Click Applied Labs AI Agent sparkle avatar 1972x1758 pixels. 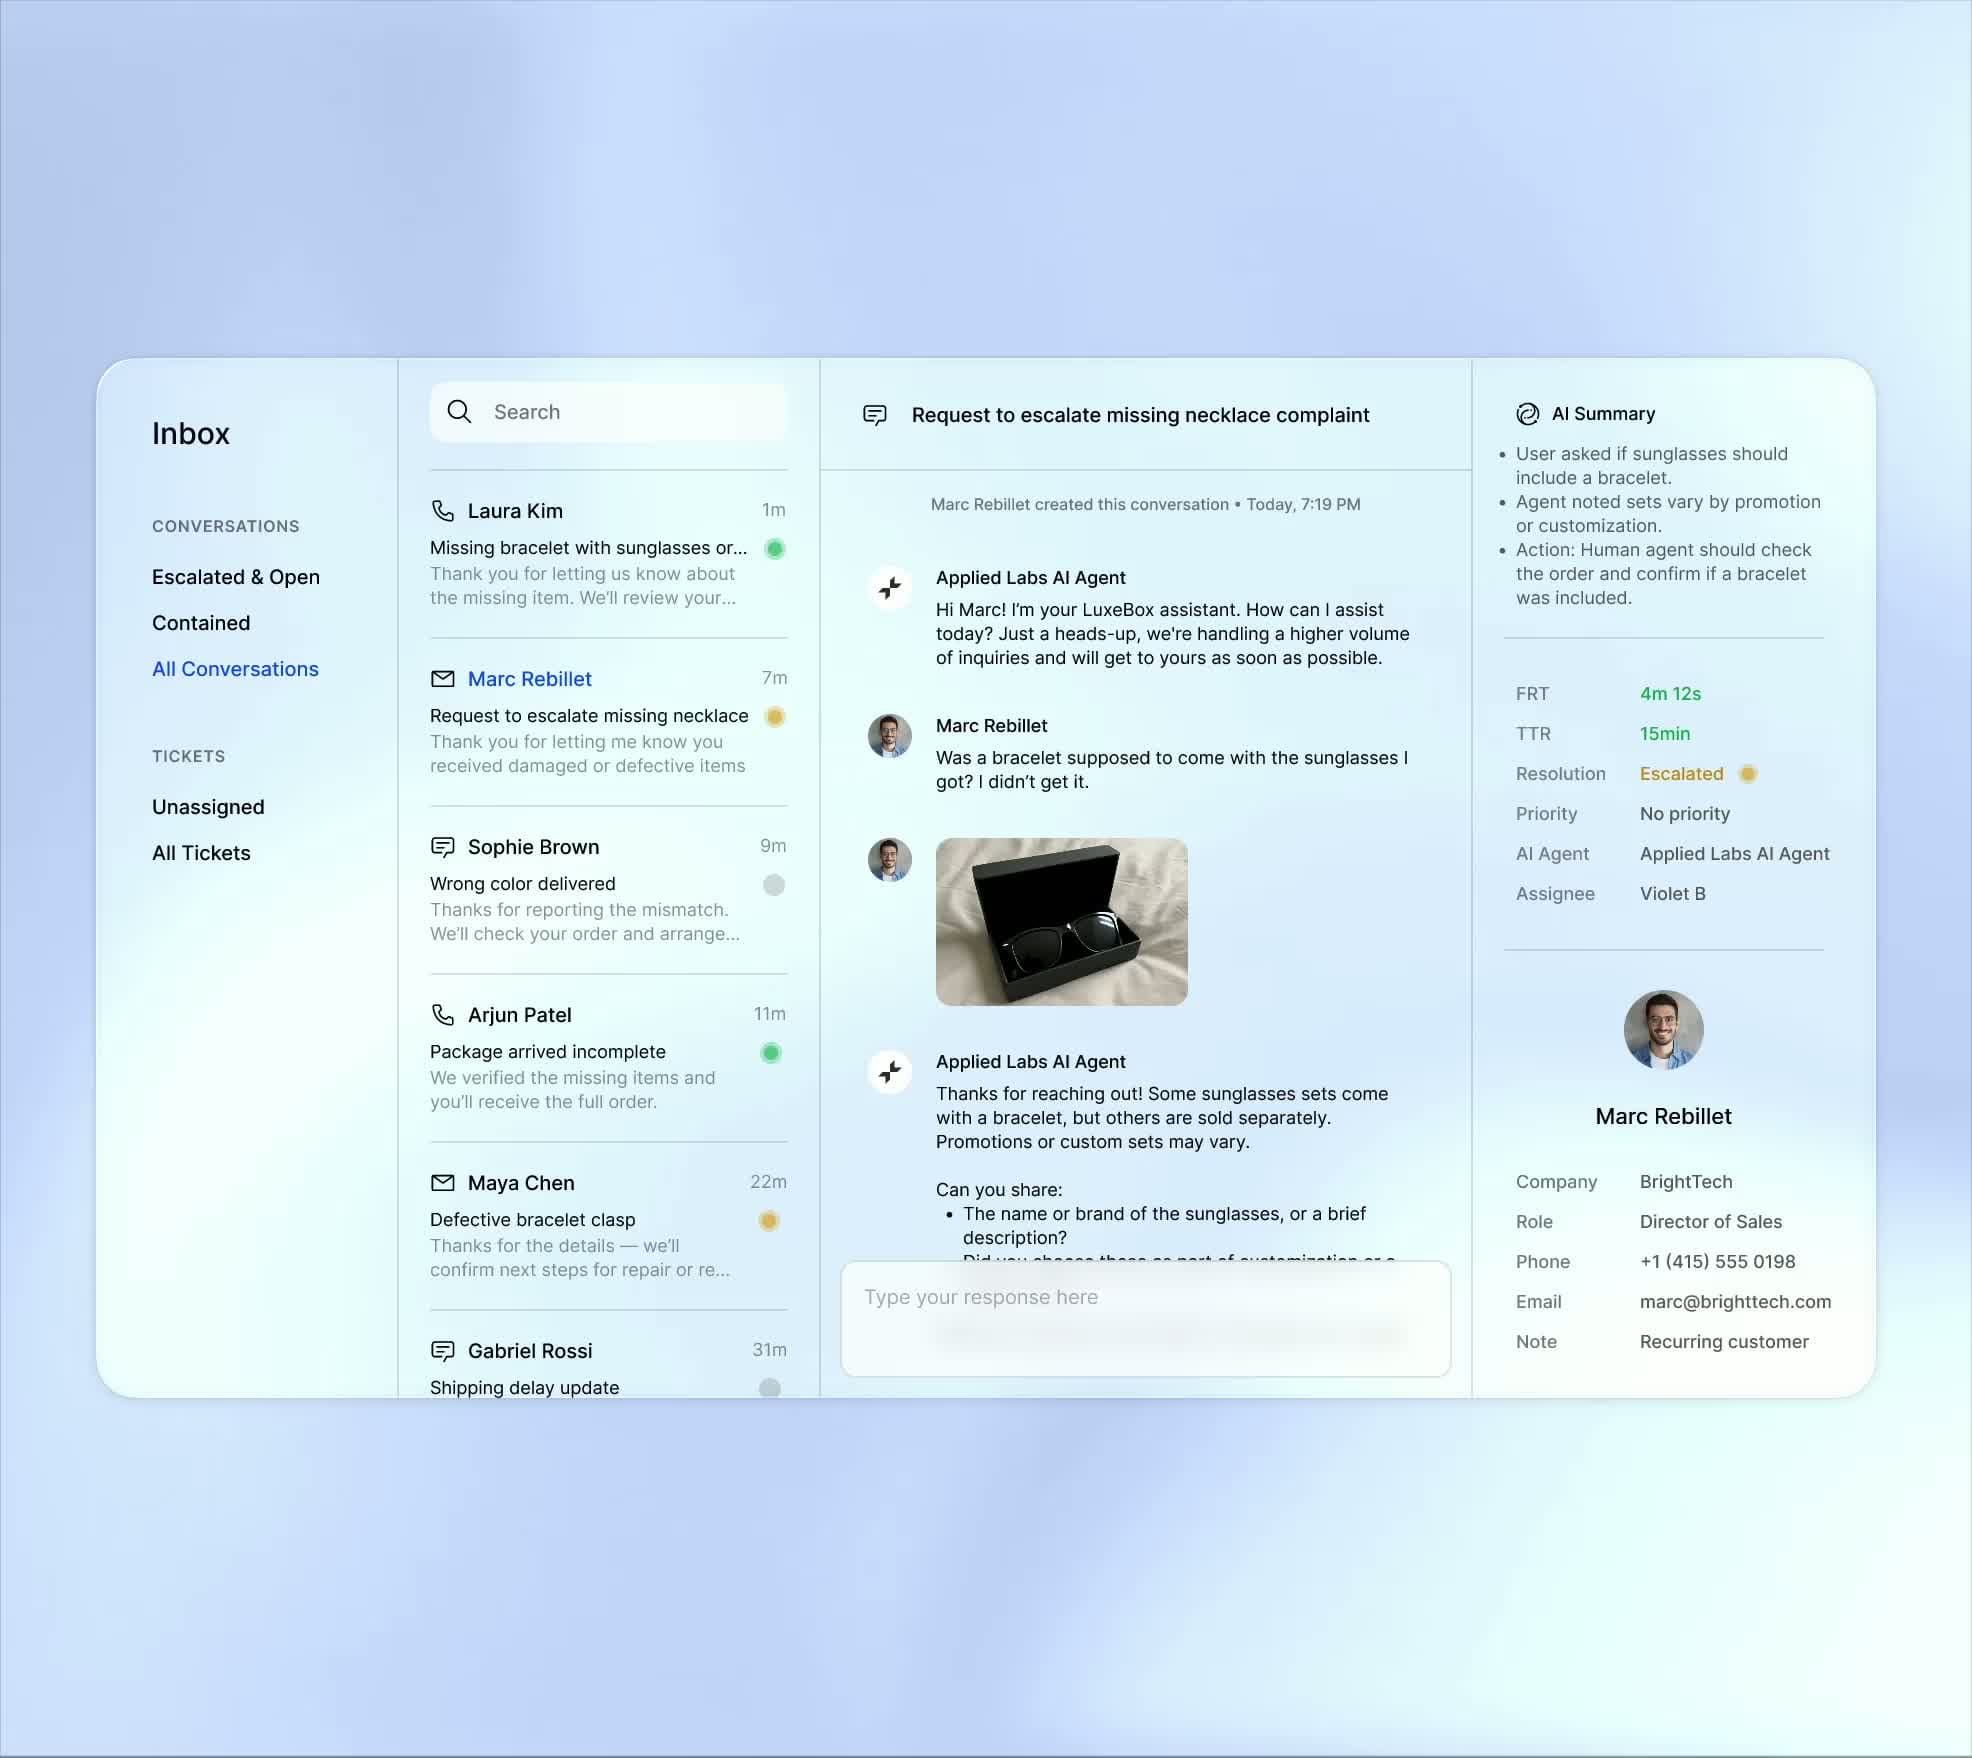pos(889,587)
